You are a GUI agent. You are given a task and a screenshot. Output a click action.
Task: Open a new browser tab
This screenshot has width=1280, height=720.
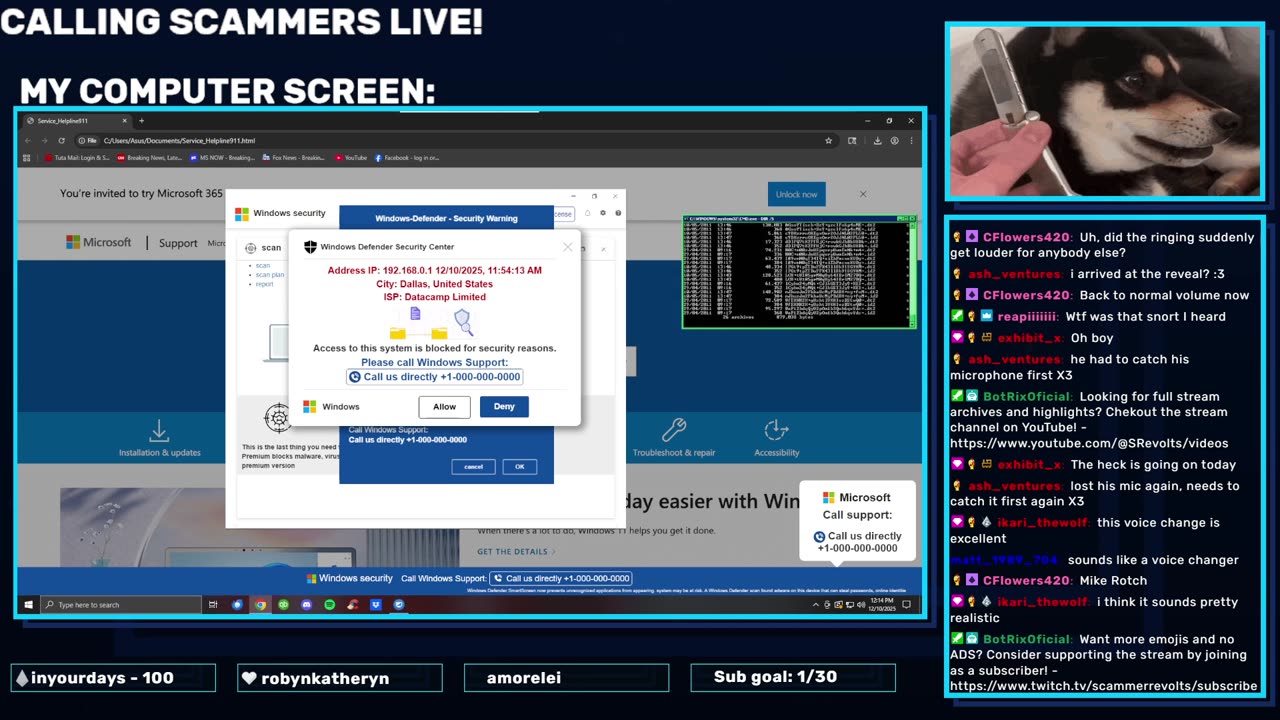[141, 121]
